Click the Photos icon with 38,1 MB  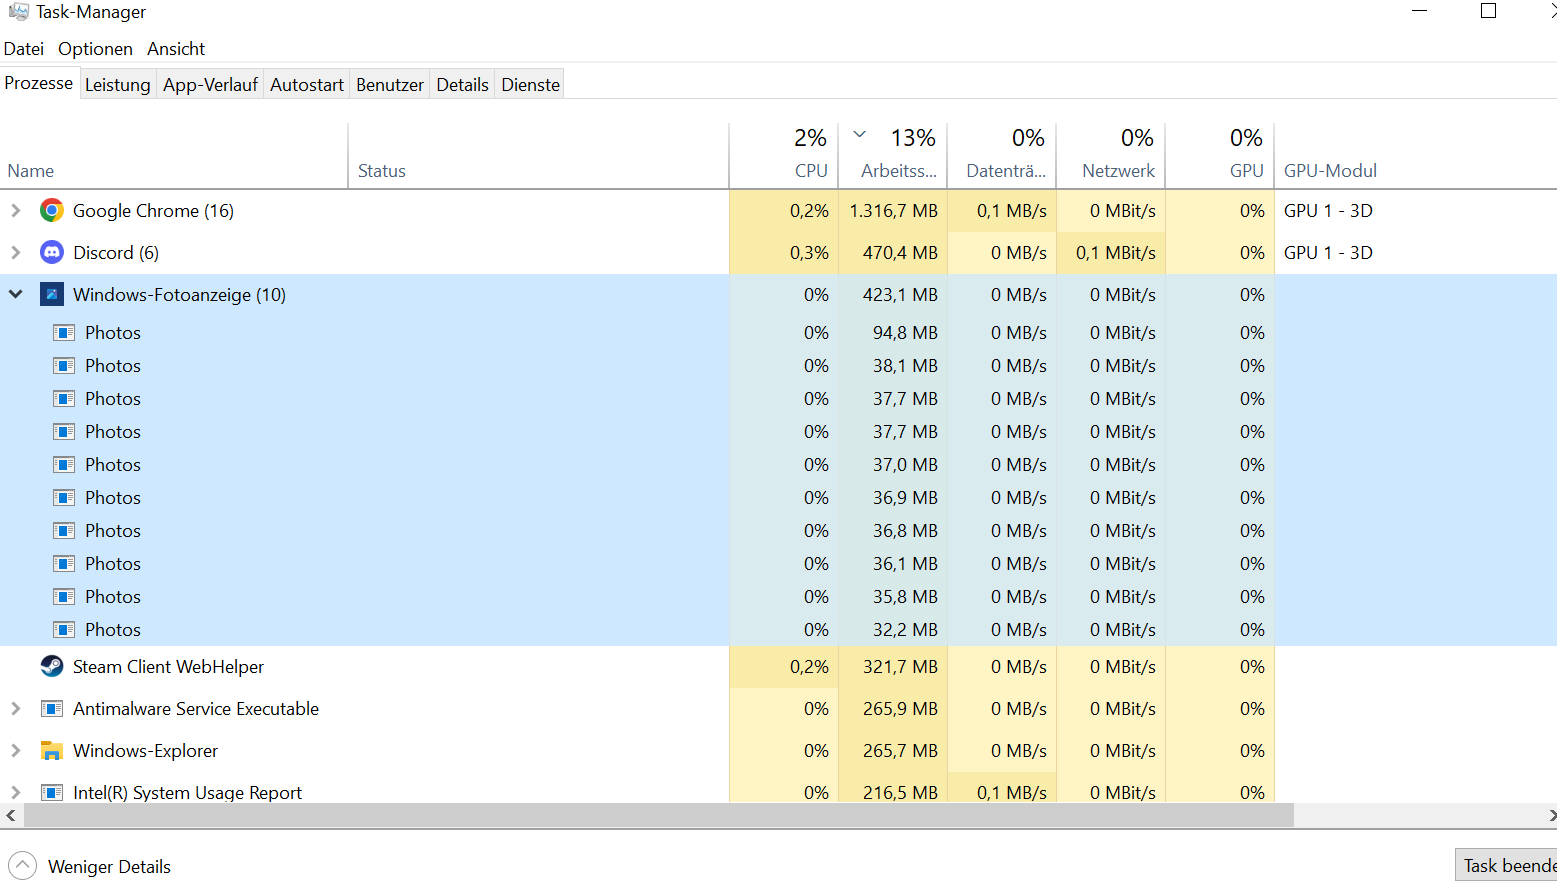point(64,365)
